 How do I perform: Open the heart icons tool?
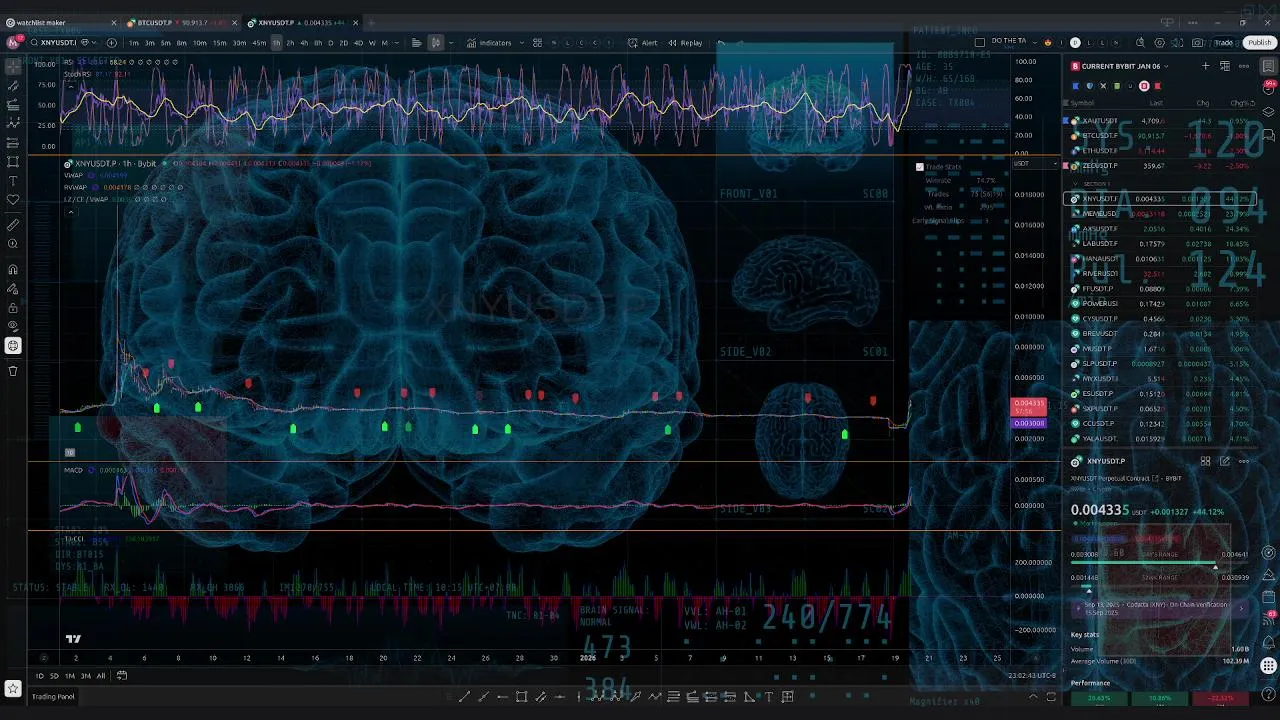pyautogui.click(x=13, y=200)
